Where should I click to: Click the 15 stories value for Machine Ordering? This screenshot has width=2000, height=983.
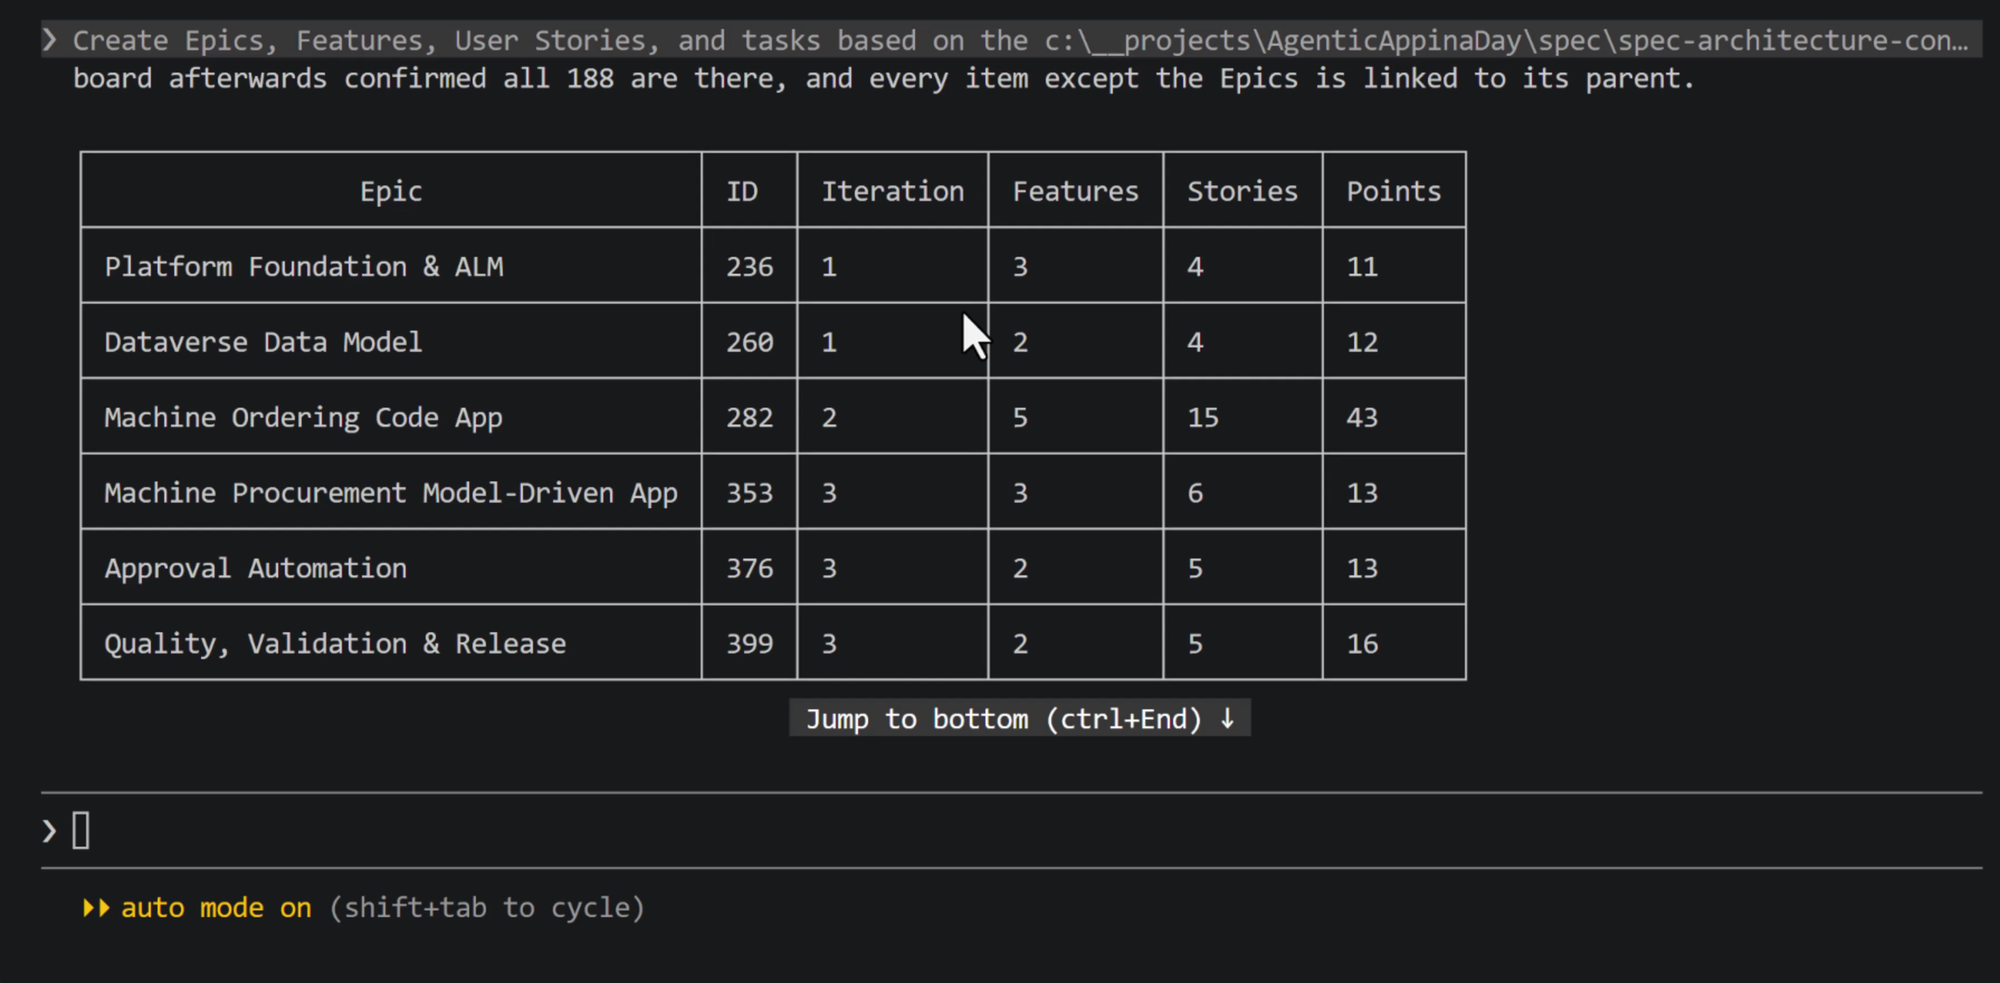click(x=1203, y=417)
